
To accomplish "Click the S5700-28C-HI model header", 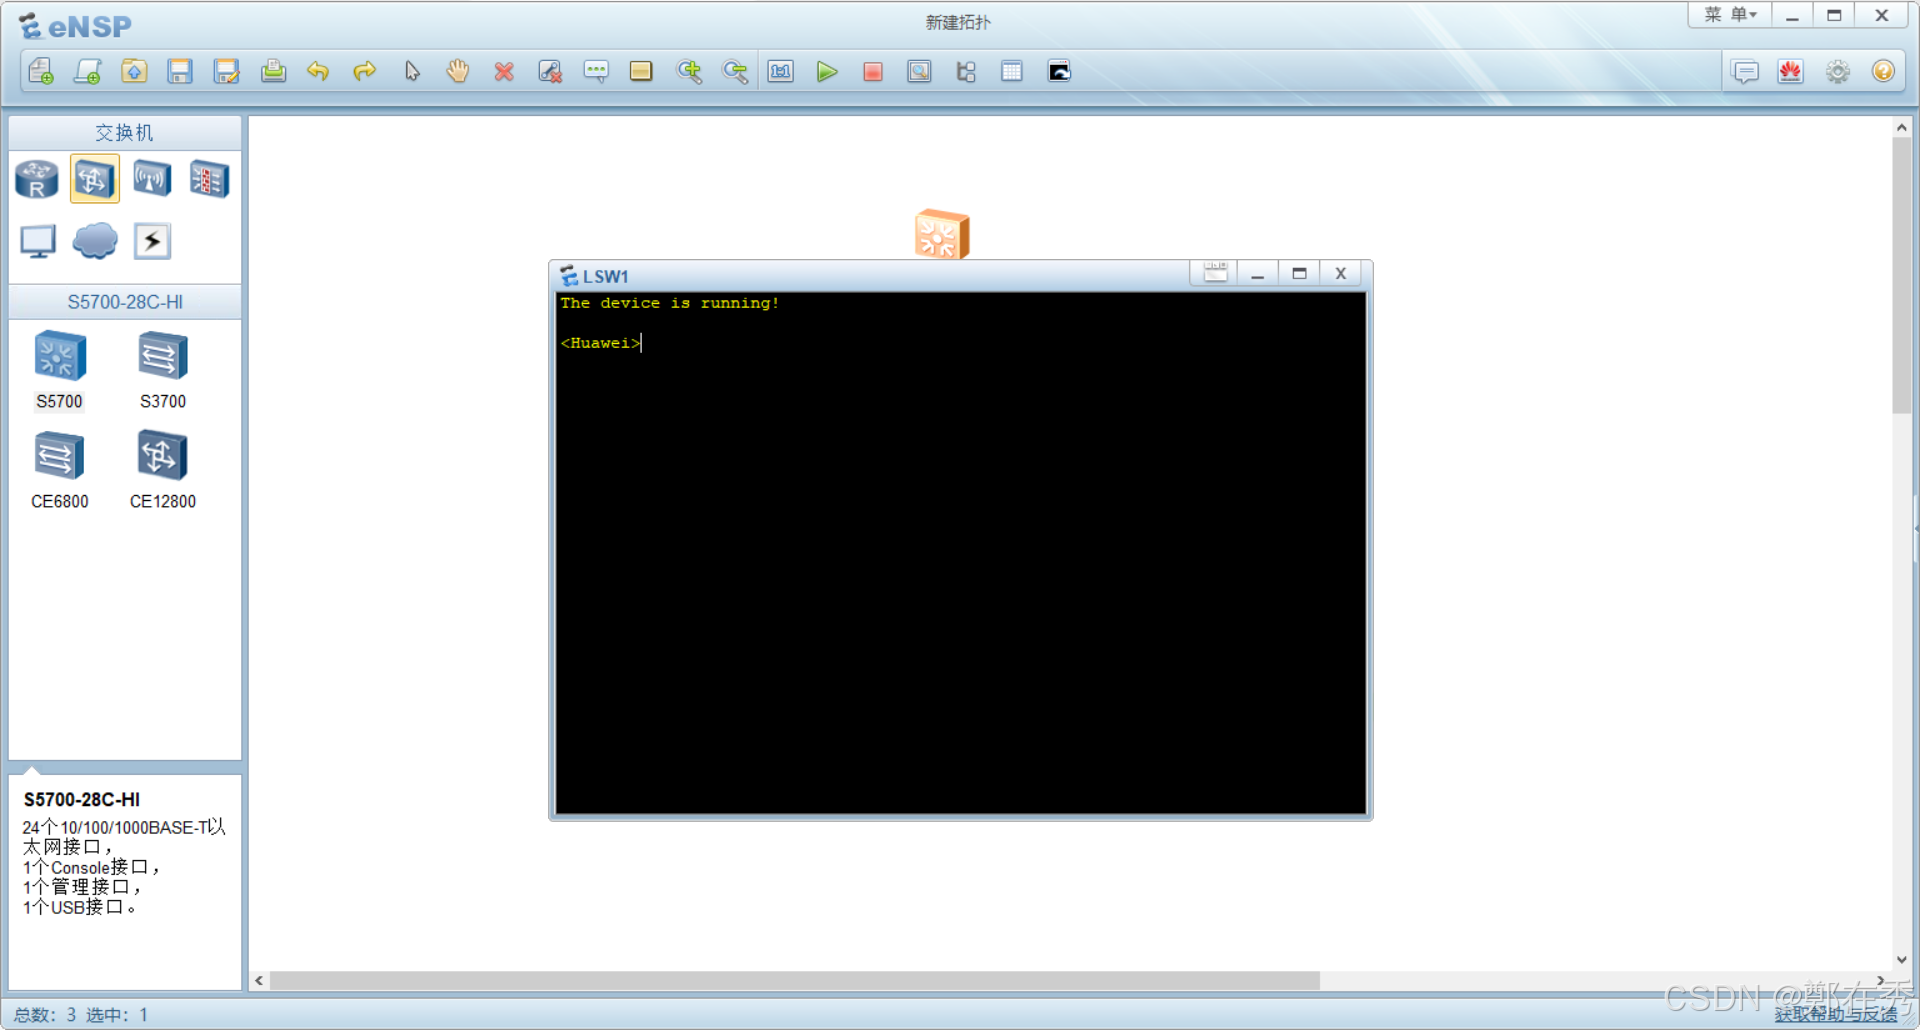I will pyautogui.click(x=125, y=302).
